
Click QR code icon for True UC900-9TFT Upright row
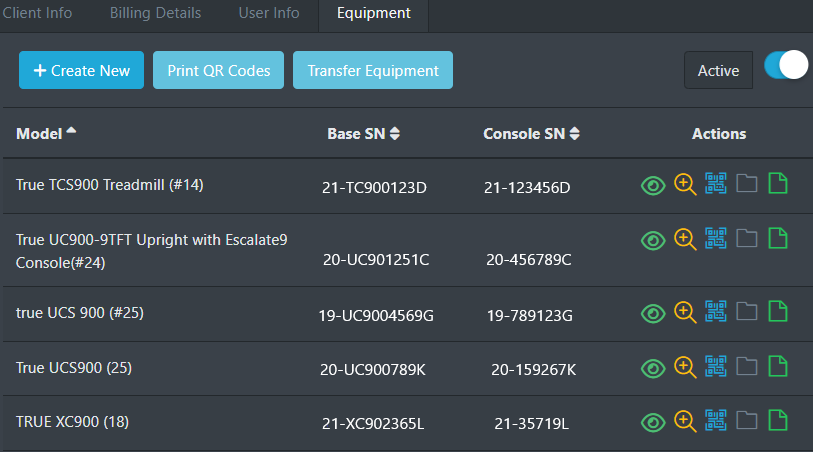pos(715,239)
